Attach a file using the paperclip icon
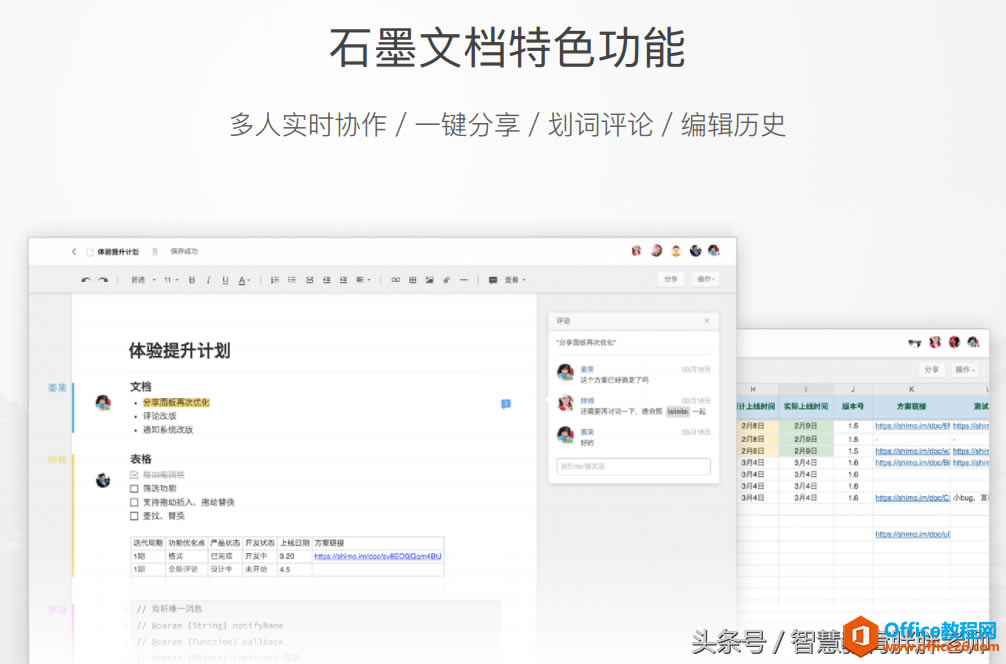 tap(447, 280)
